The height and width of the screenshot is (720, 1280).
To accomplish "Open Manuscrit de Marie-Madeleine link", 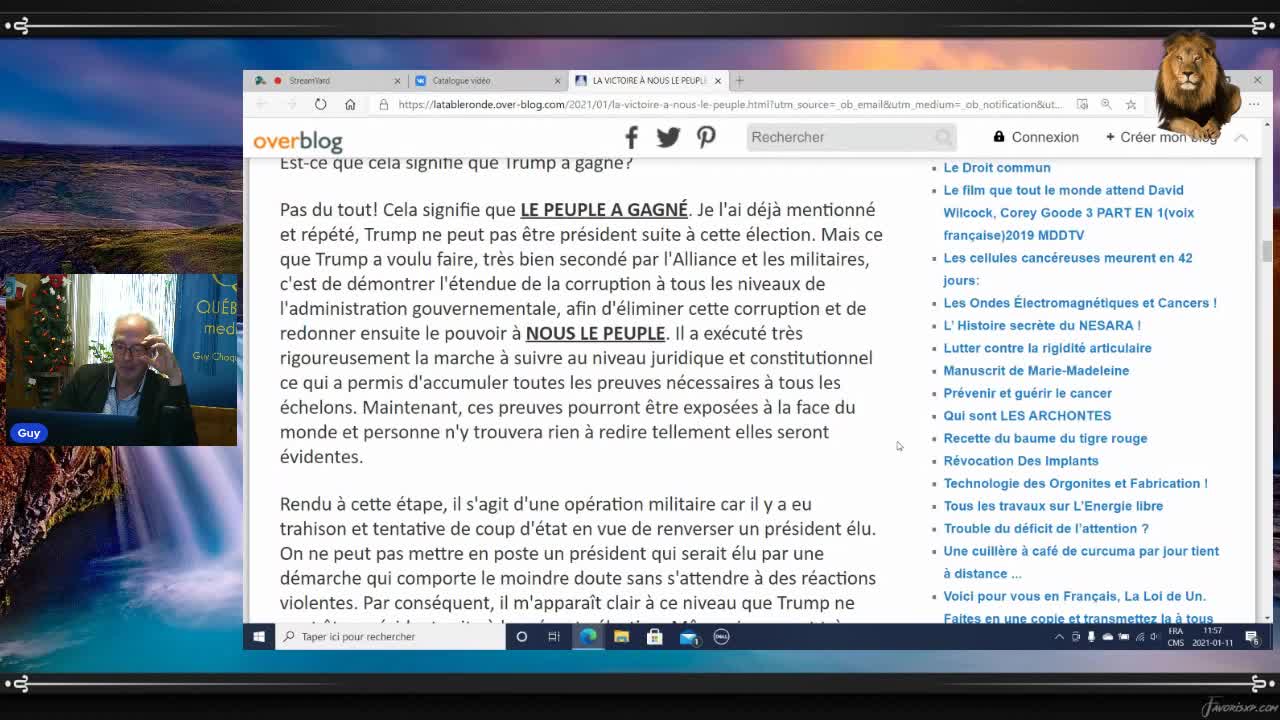I will pos(1036,370).
